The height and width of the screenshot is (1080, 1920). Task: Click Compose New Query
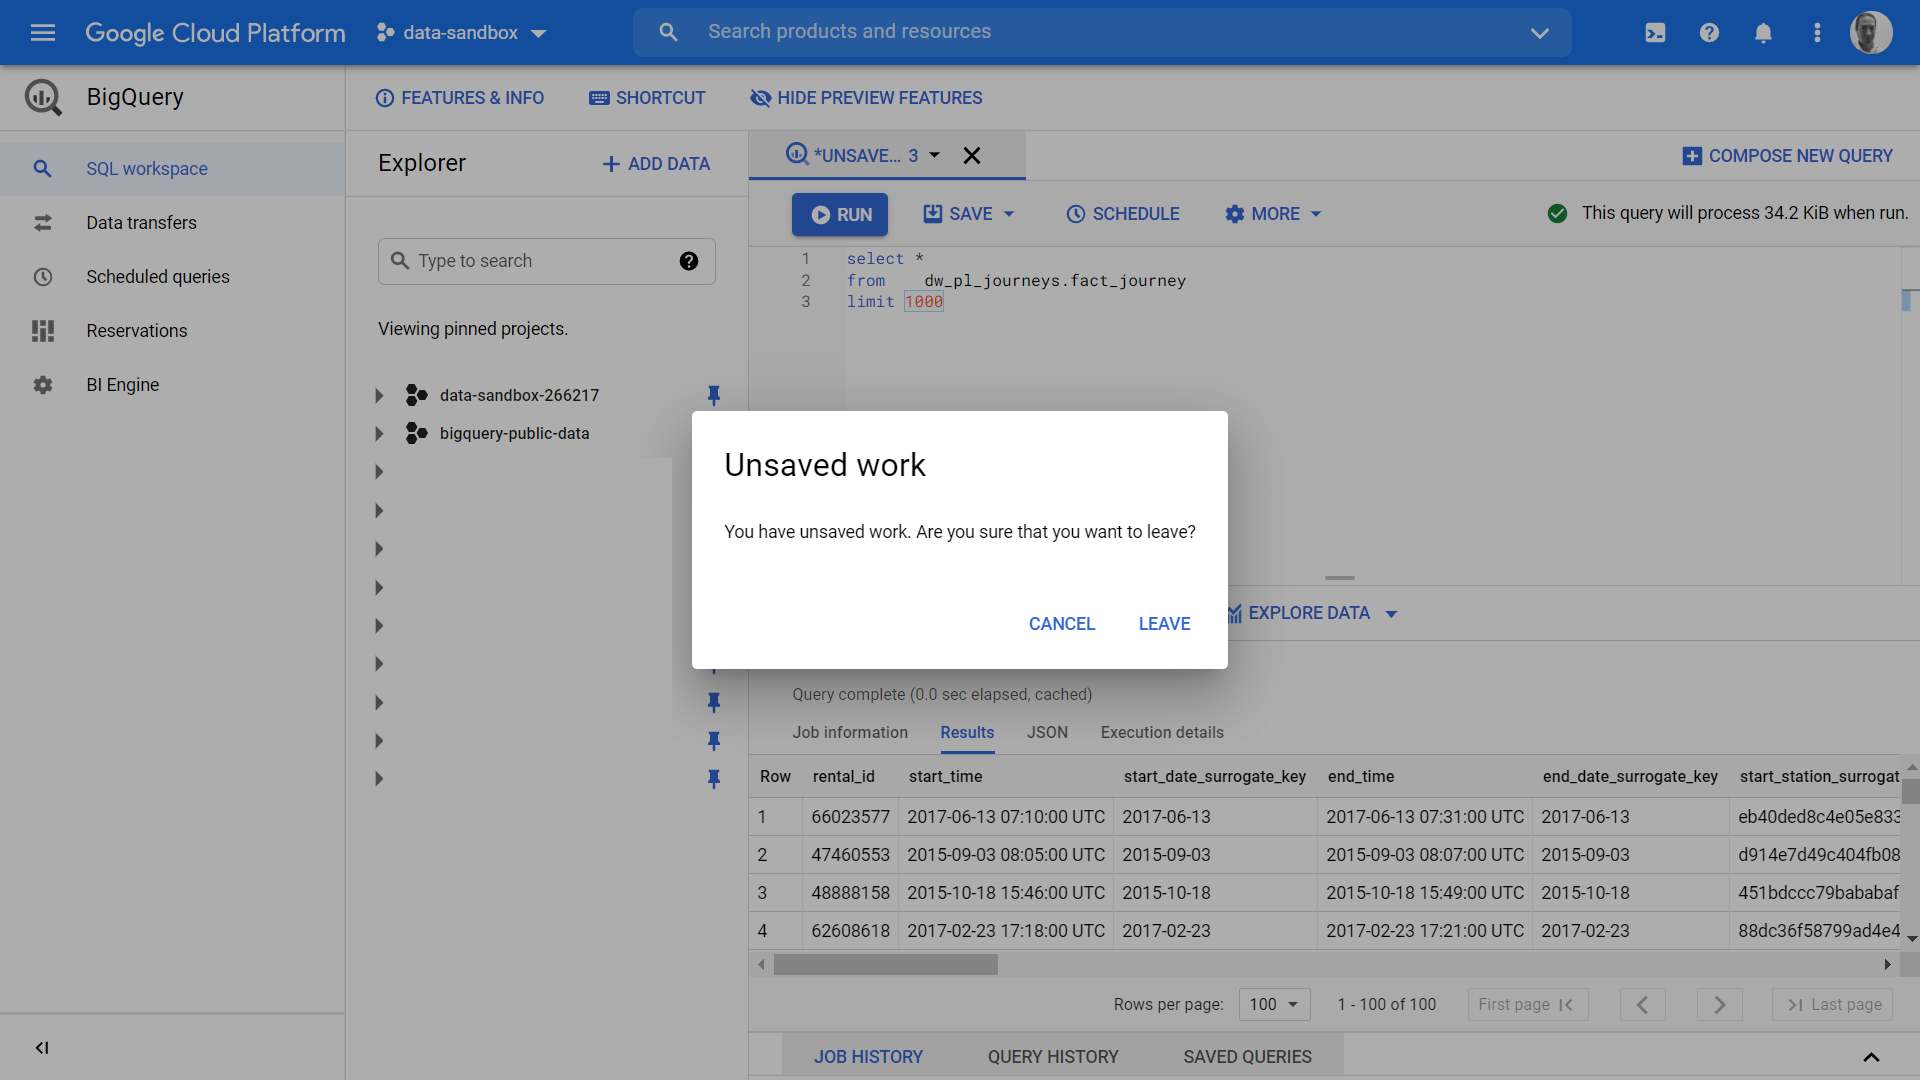pos(1788,156)
